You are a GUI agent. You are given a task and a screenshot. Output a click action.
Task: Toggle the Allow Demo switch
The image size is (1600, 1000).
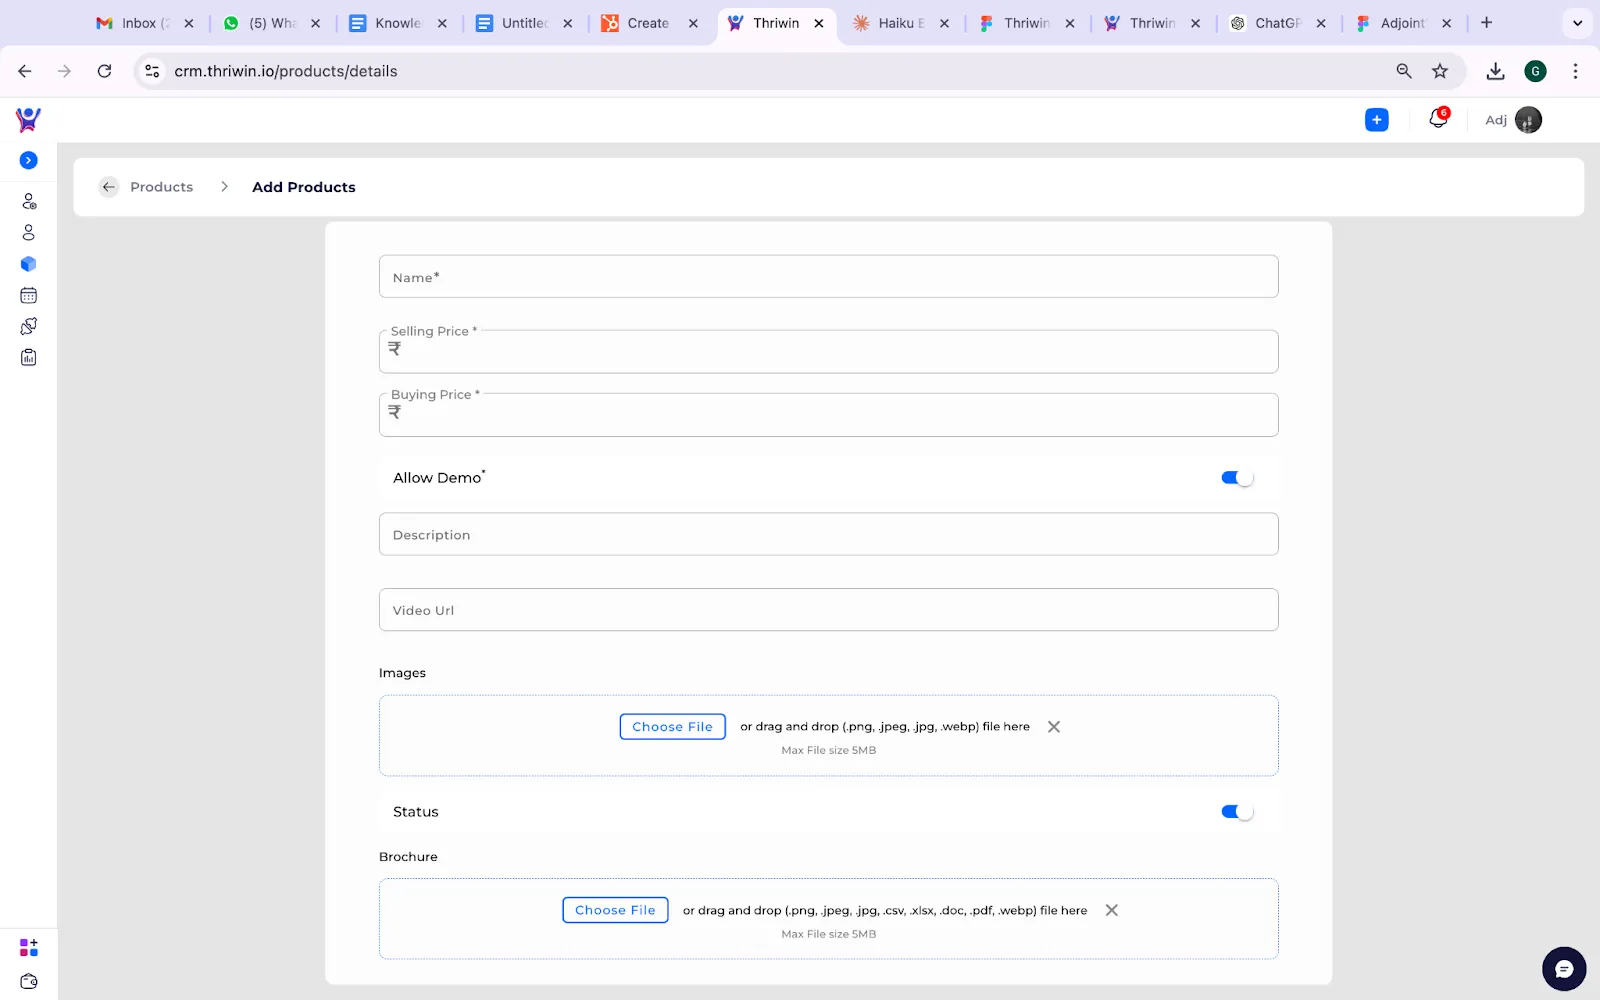[1237, 478]
